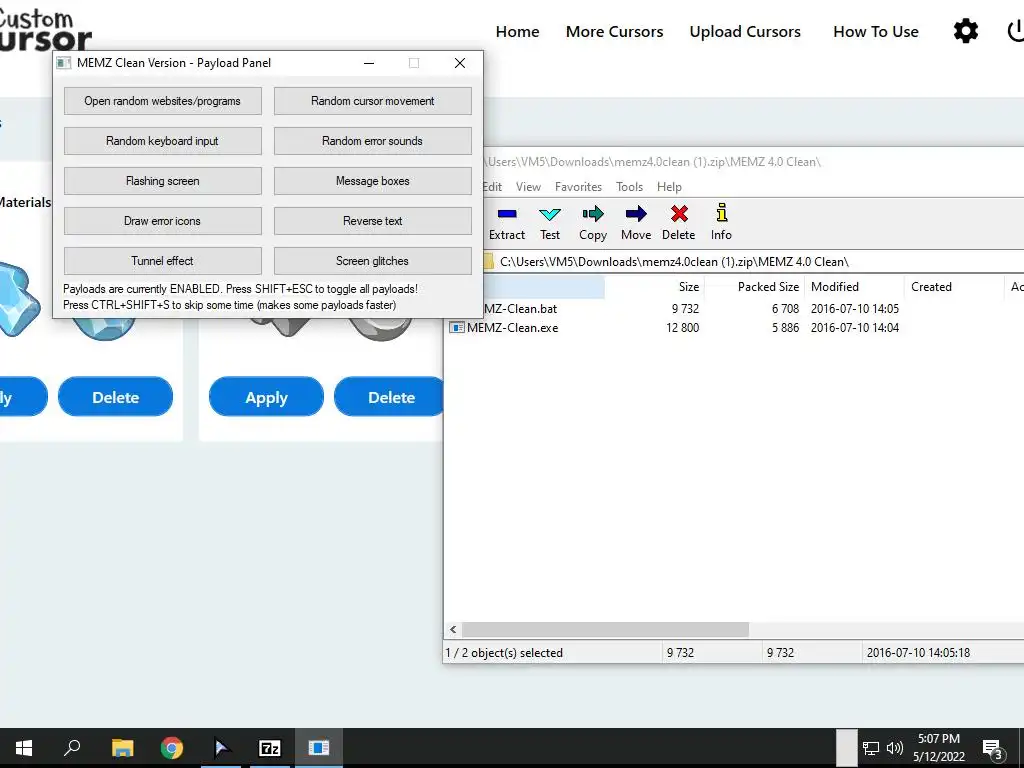Open Upload Cursors page
The width and height of the screenshot is (1024, 768).
(x=745, y=31)
